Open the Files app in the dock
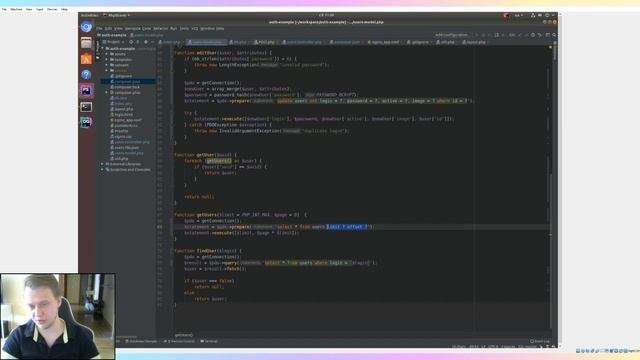The image size is (640, 360). (x=86, y=42)
